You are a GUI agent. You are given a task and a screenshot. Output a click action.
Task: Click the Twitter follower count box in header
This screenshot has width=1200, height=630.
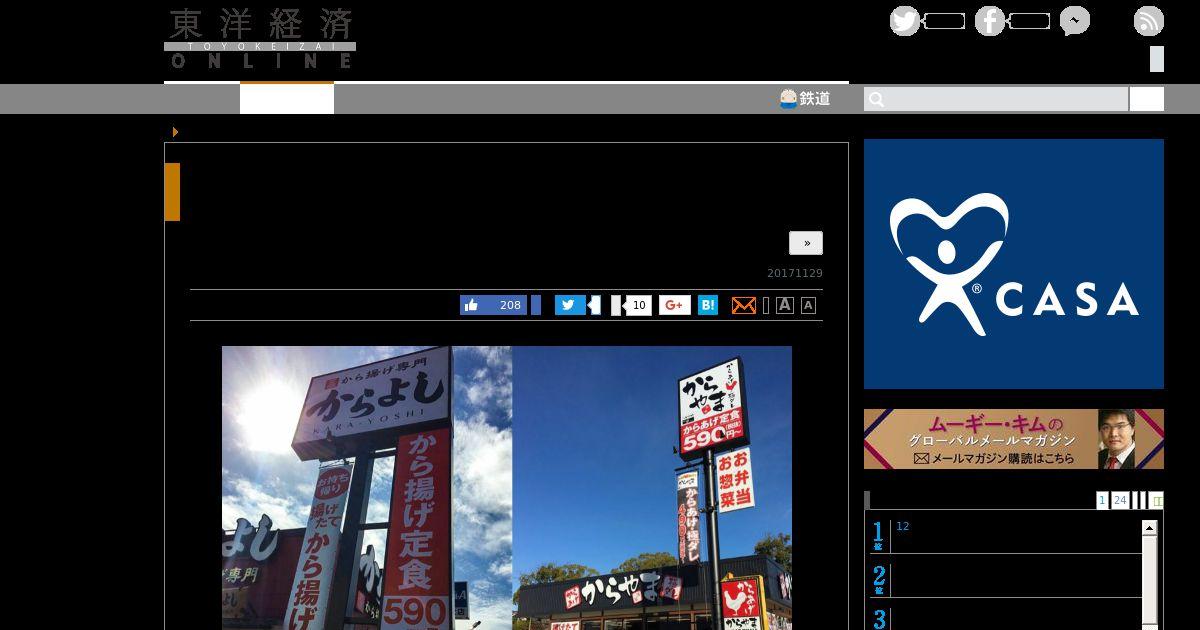944,21
